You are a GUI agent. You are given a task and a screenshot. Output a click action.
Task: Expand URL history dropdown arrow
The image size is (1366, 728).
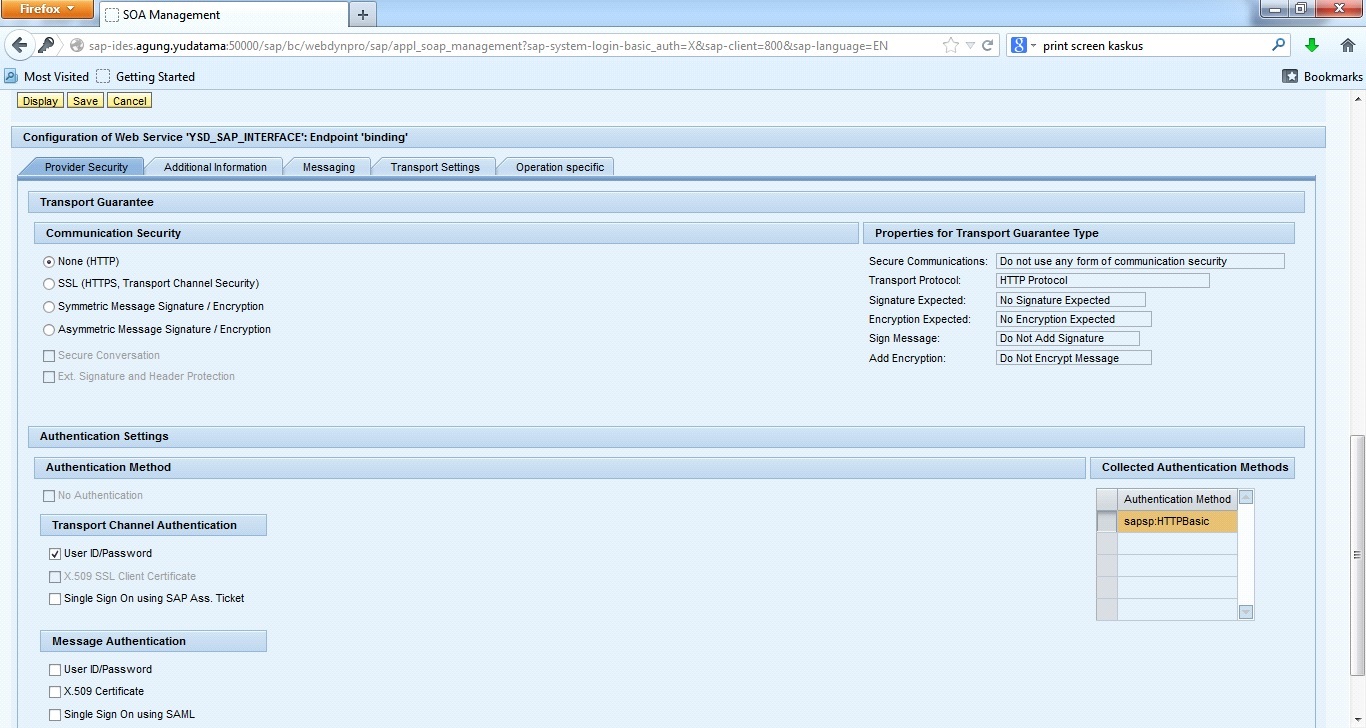coord(970,46)
